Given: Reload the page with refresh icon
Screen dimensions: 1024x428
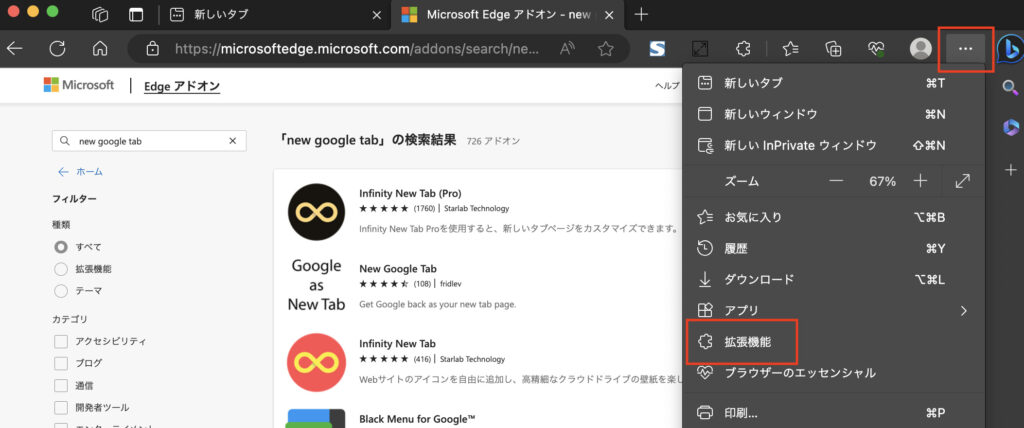Looking at the screenshot, I should point(57,48).
